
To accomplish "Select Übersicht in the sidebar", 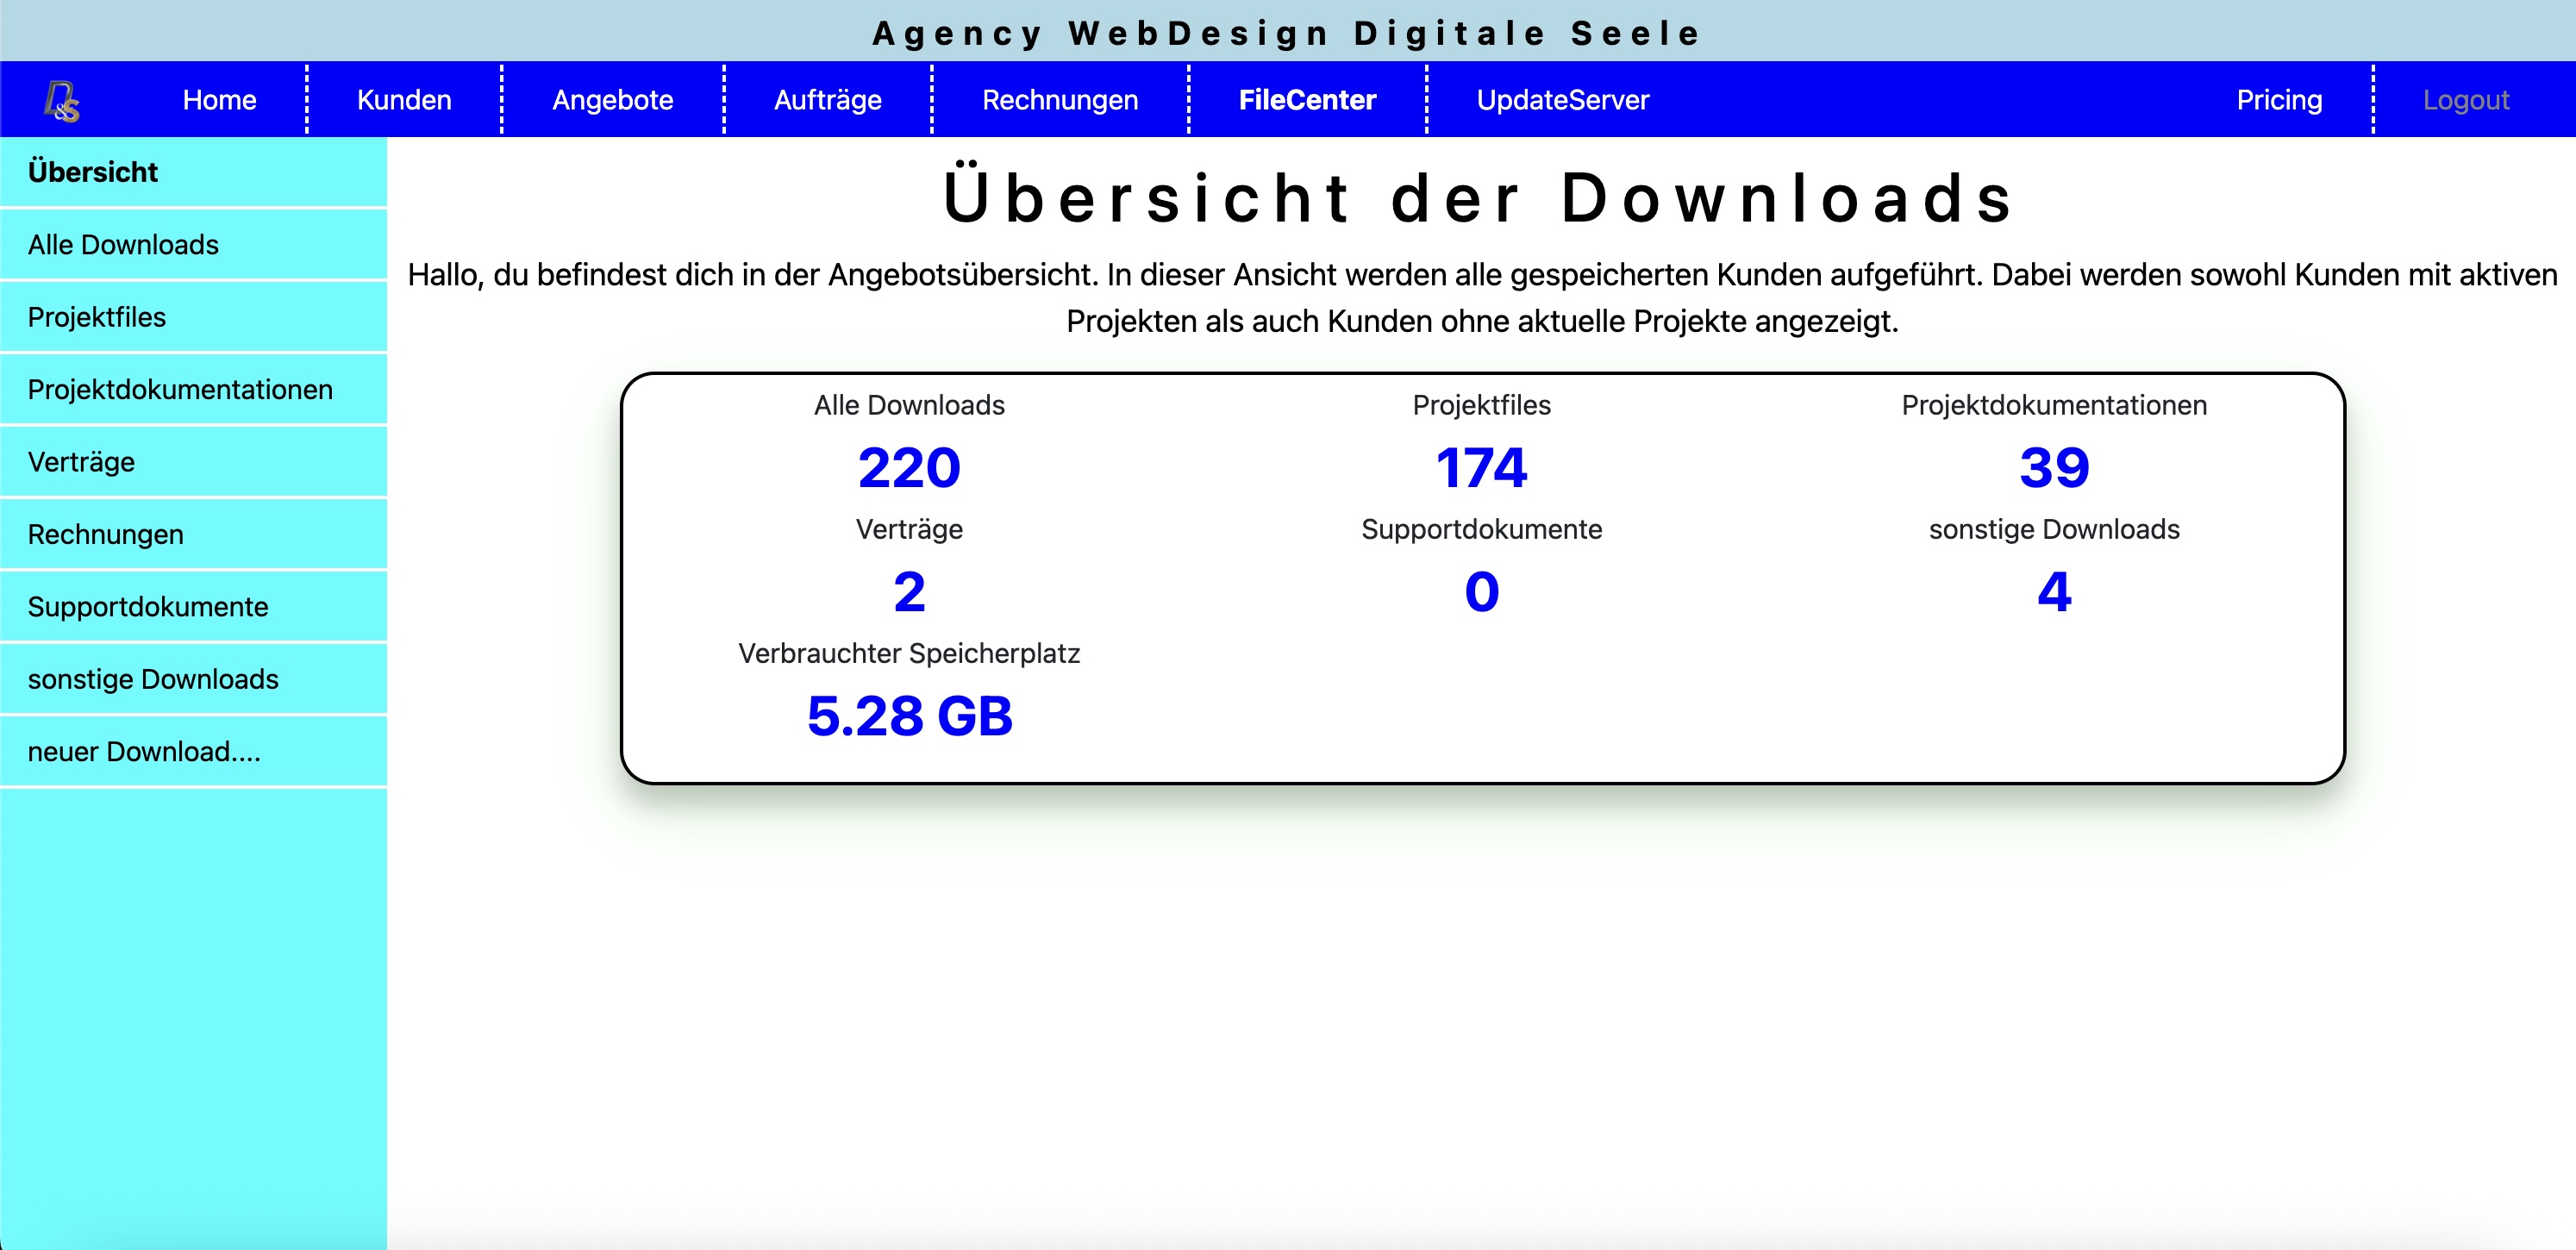I will click(92, 171).
